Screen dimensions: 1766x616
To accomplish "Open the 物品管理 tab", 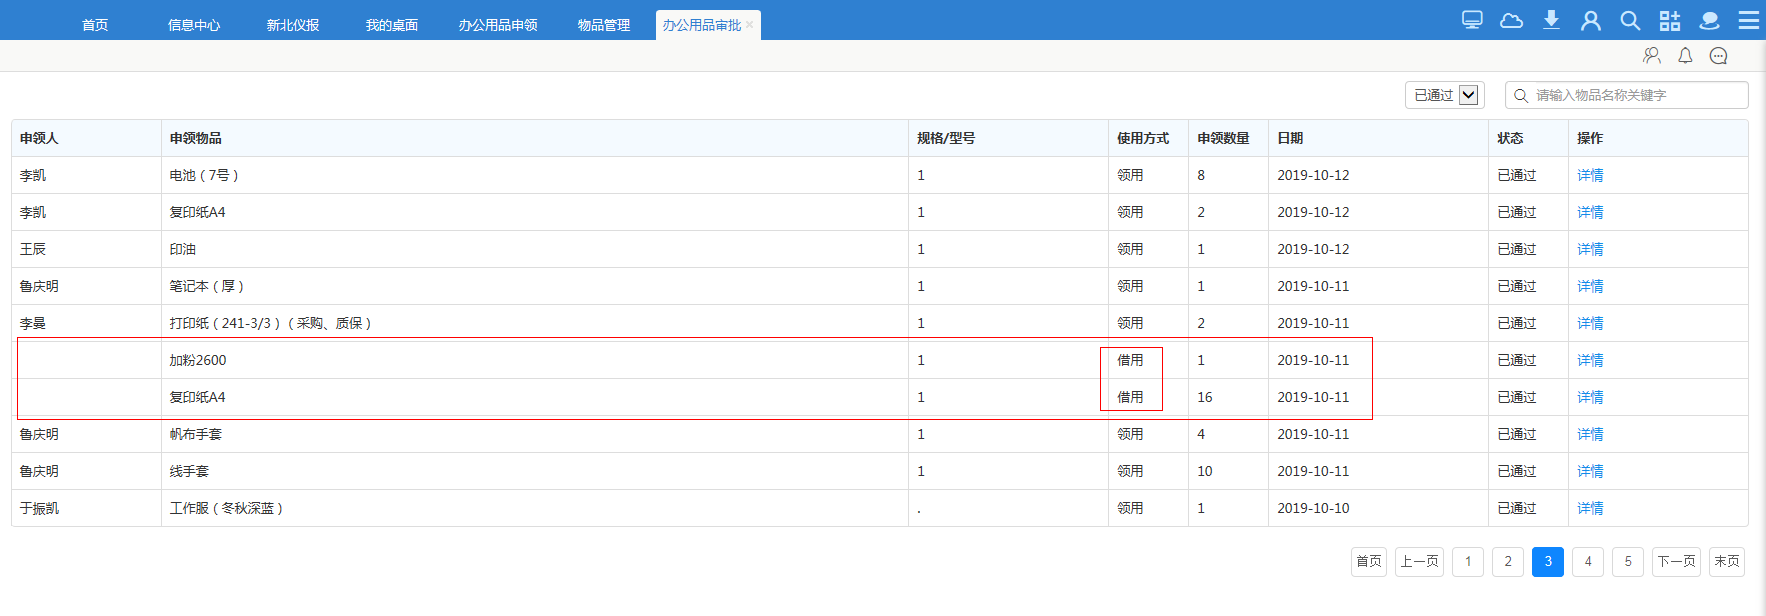I will pyautogui.click(x=604, y=25).
